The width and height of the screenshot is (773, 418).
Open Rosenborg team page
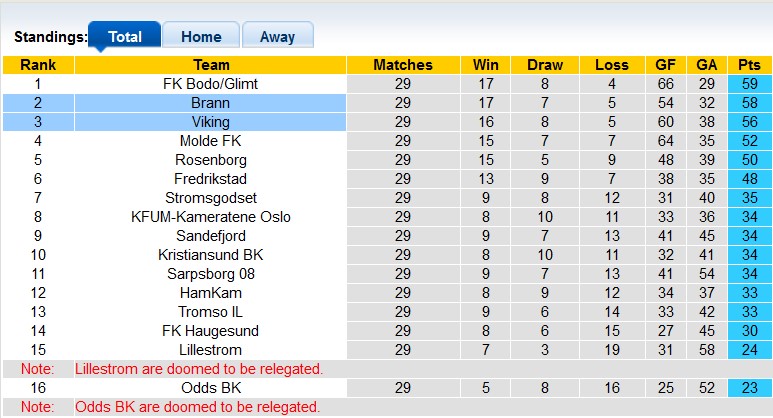pyautogui.click(x=210, y=160)
